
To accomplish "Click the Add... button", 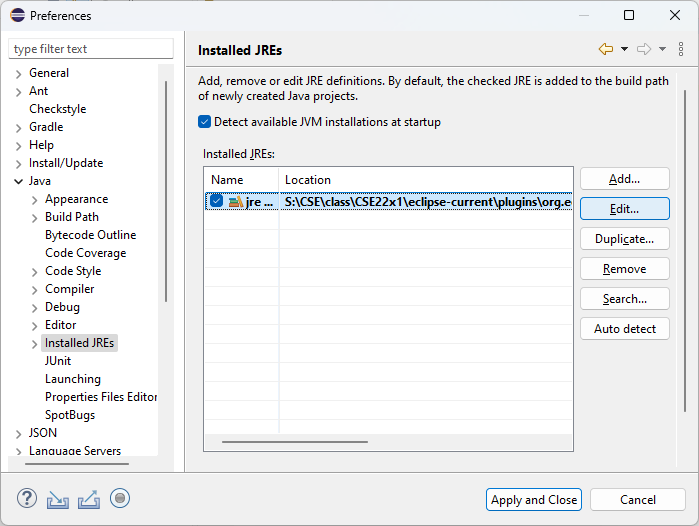I will pyautogui.click(x=624, y=179).
